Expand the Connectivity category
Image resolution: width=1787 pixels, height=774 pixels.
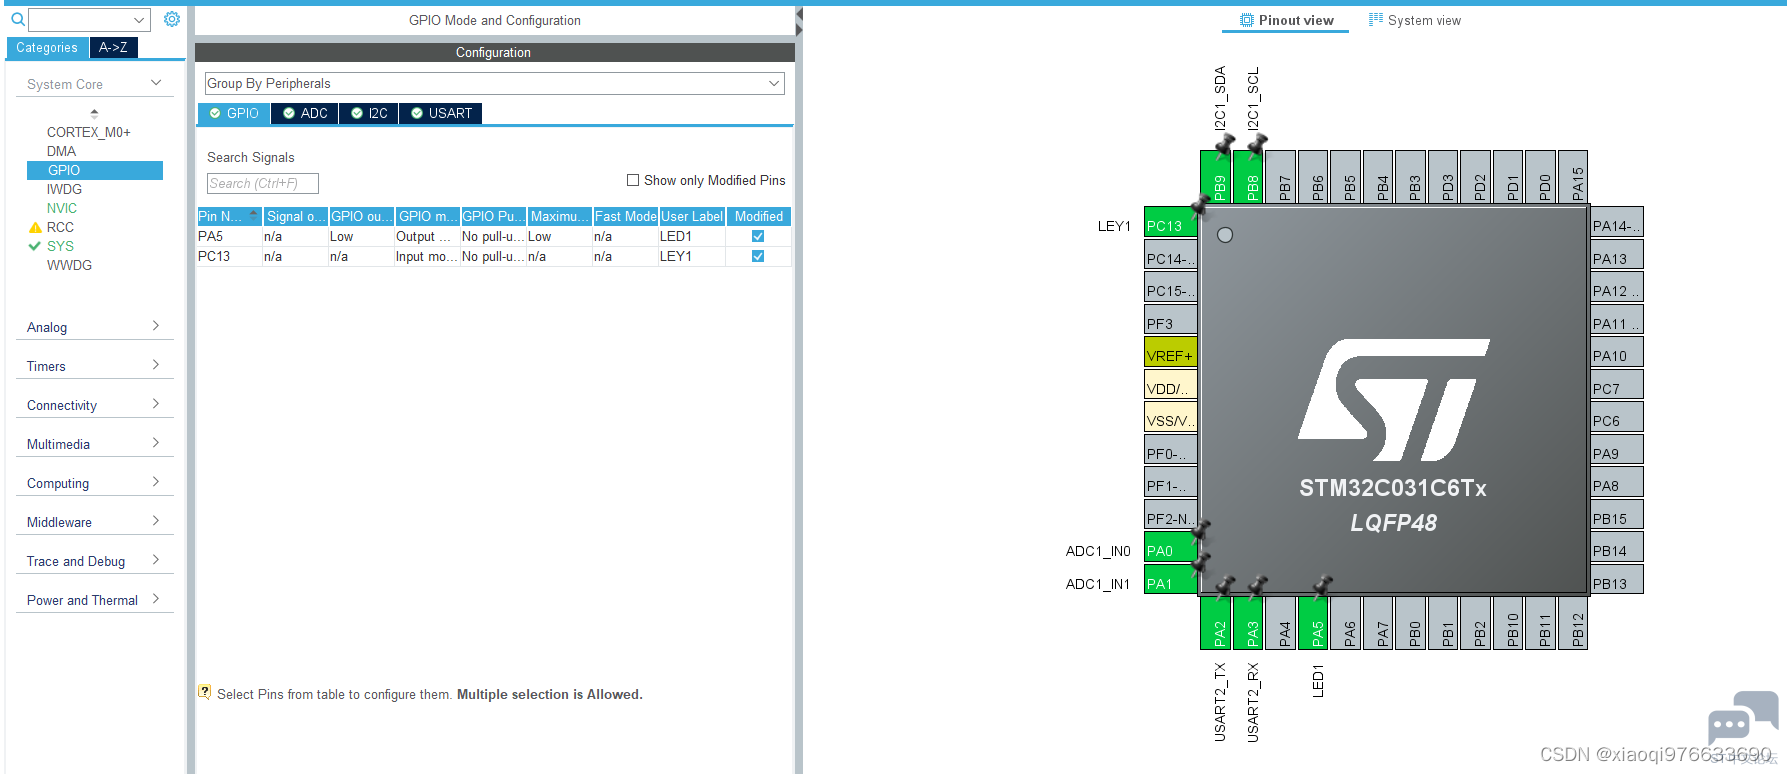point(94,405)
